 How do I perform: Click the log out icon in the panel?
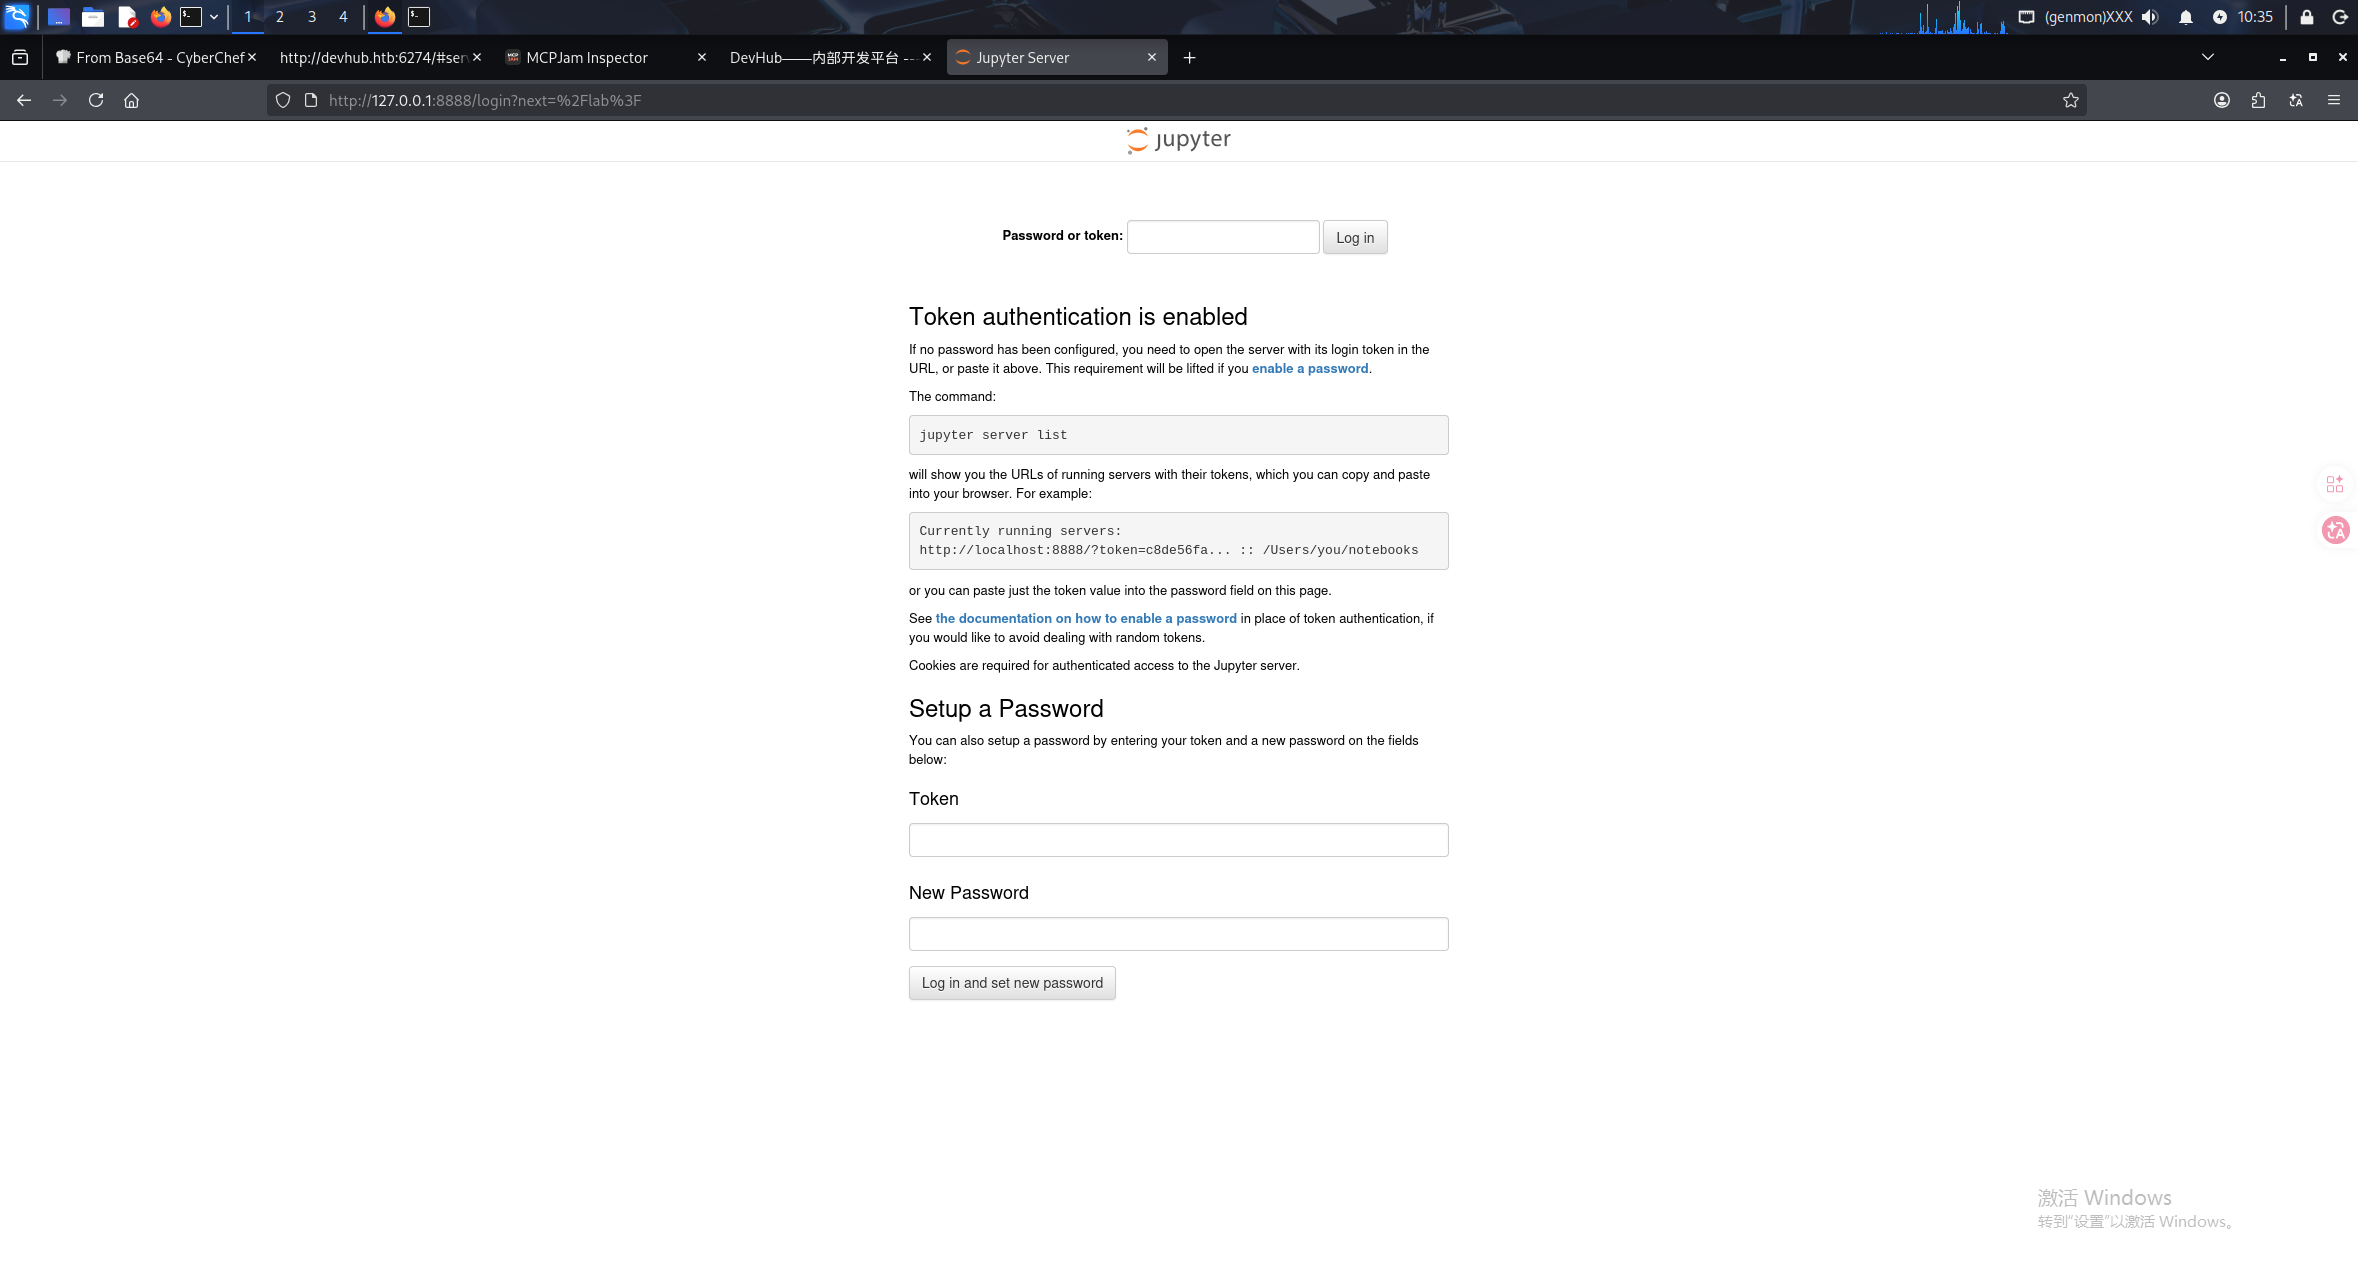[2340, 17]
